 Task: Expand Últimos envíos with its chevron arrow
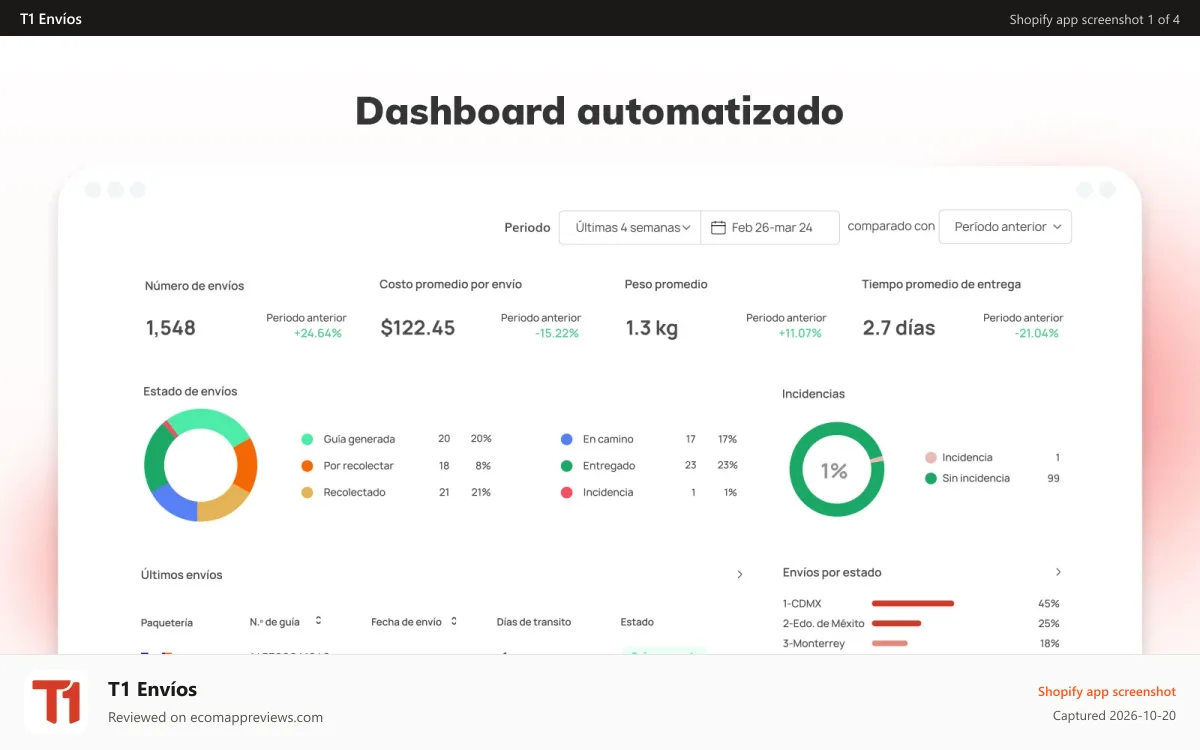740,575
